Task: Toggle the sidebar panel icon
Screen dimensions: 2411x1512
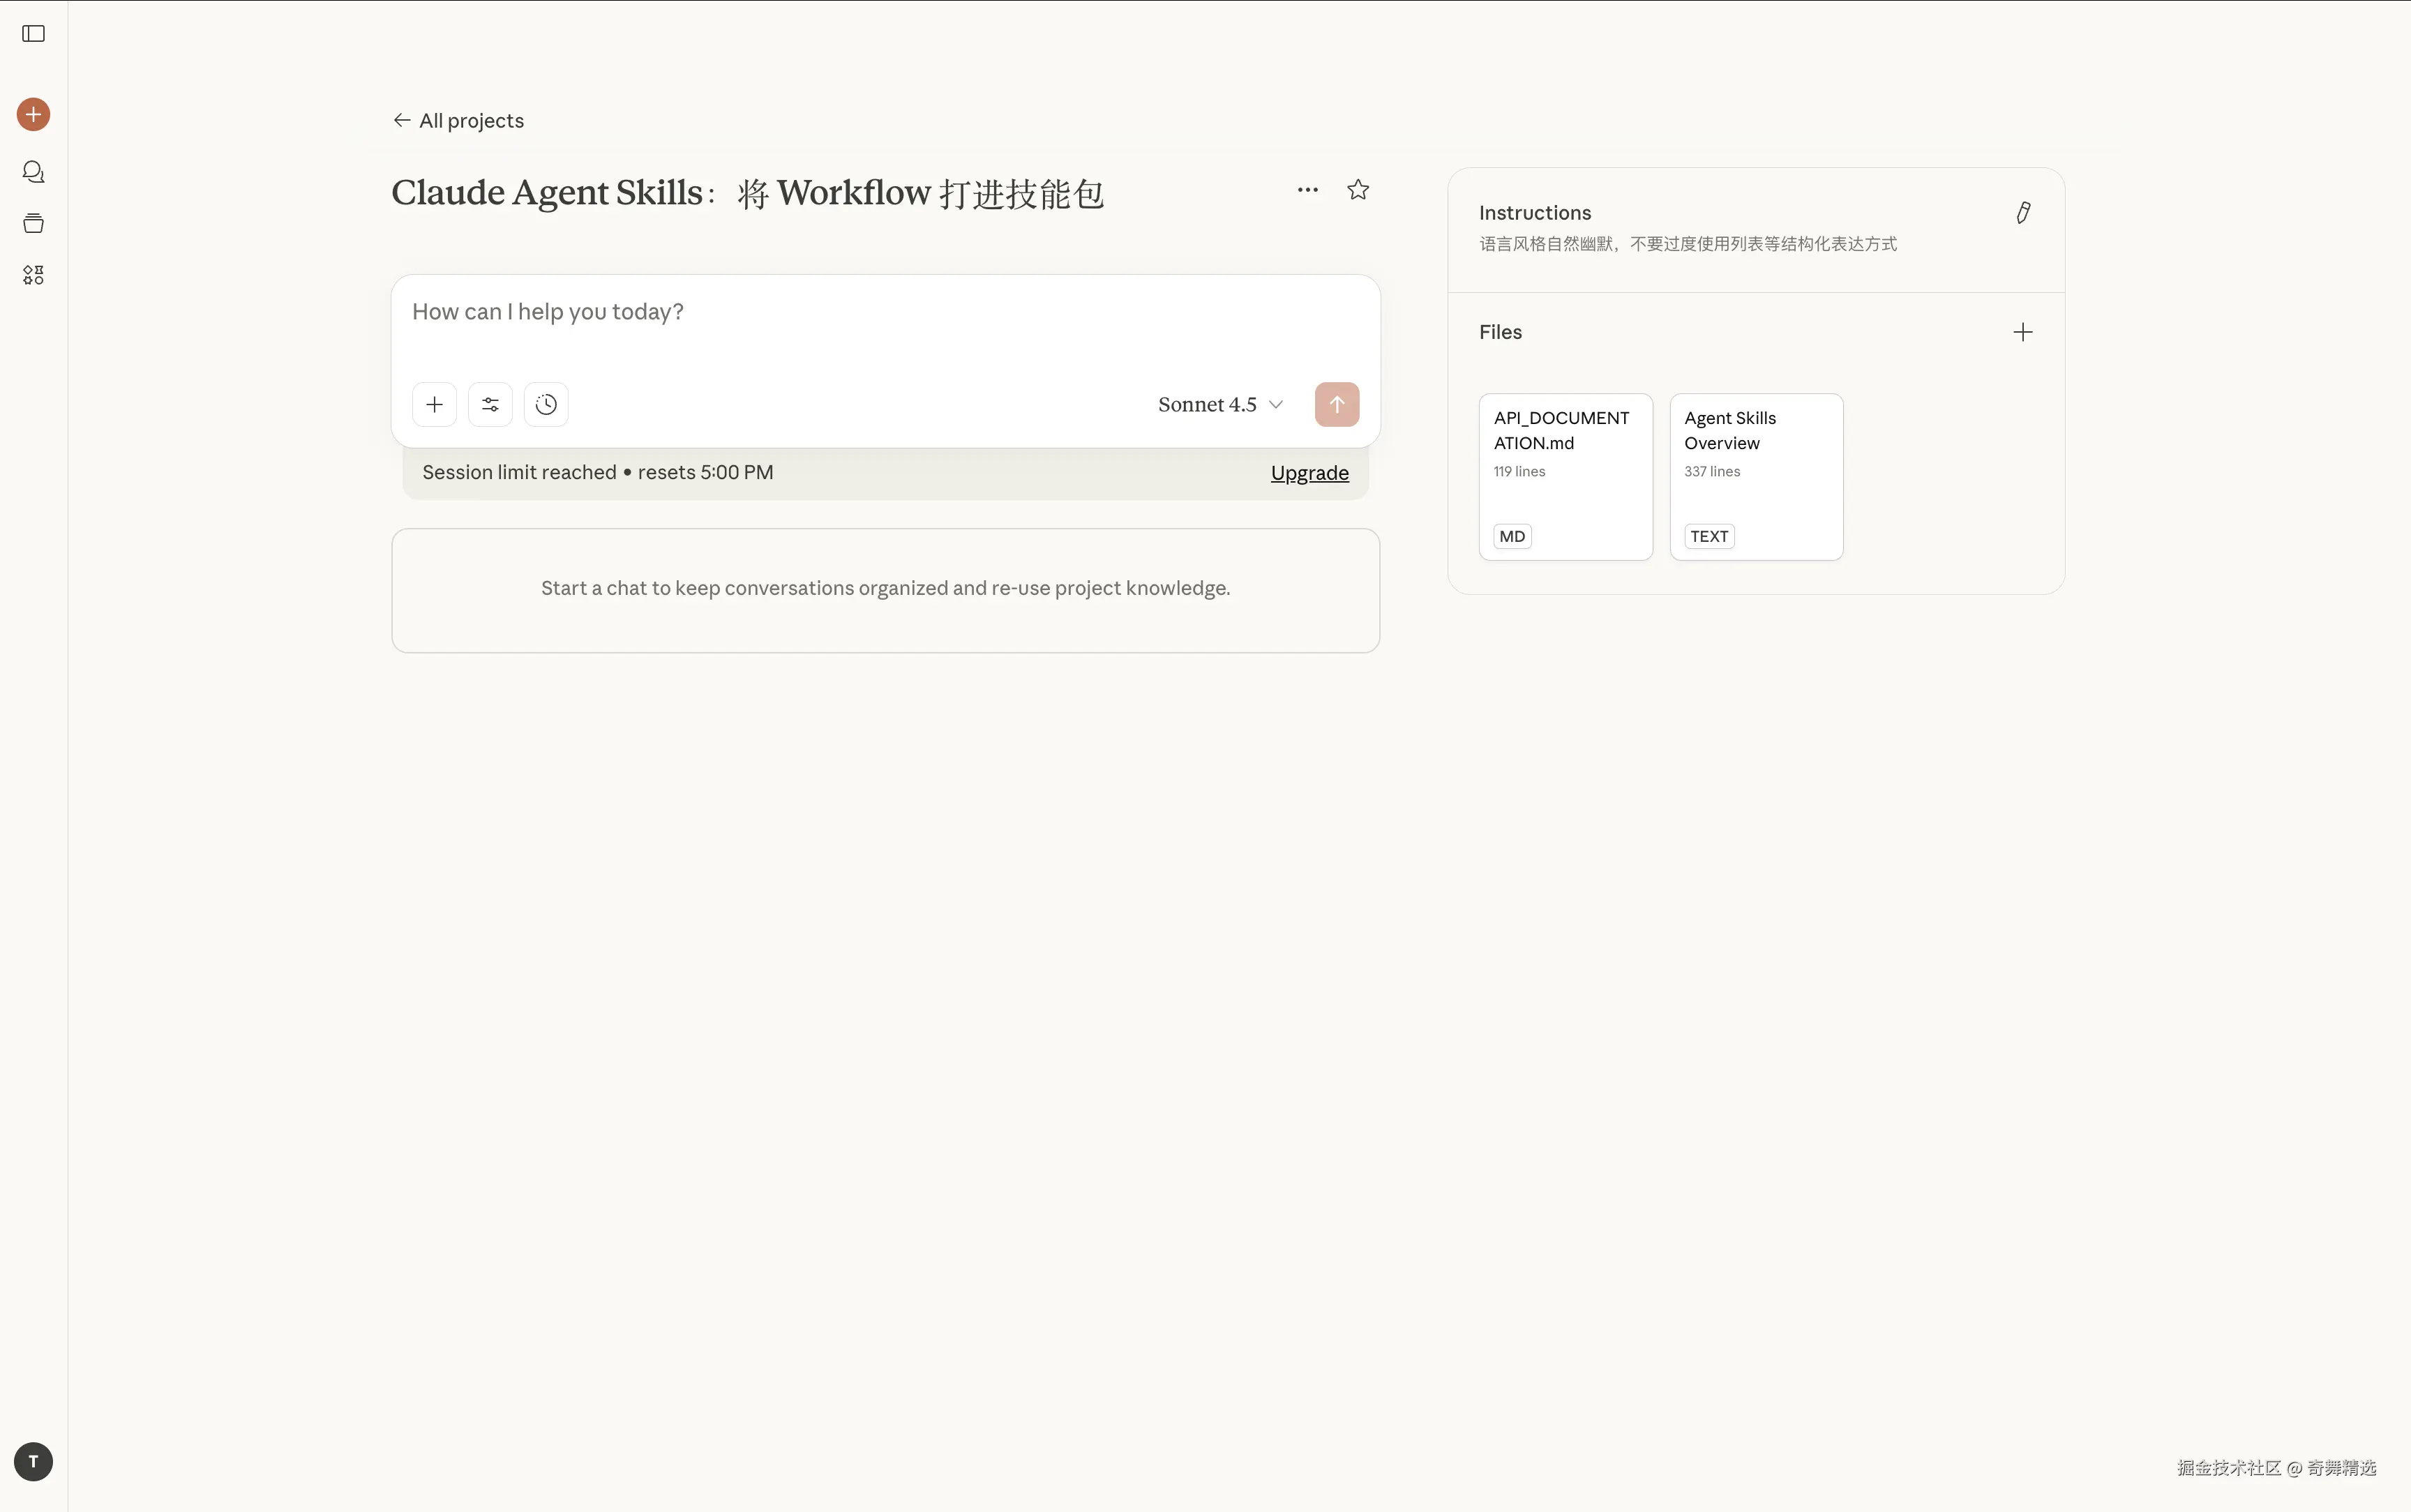Action: [33, 34]
